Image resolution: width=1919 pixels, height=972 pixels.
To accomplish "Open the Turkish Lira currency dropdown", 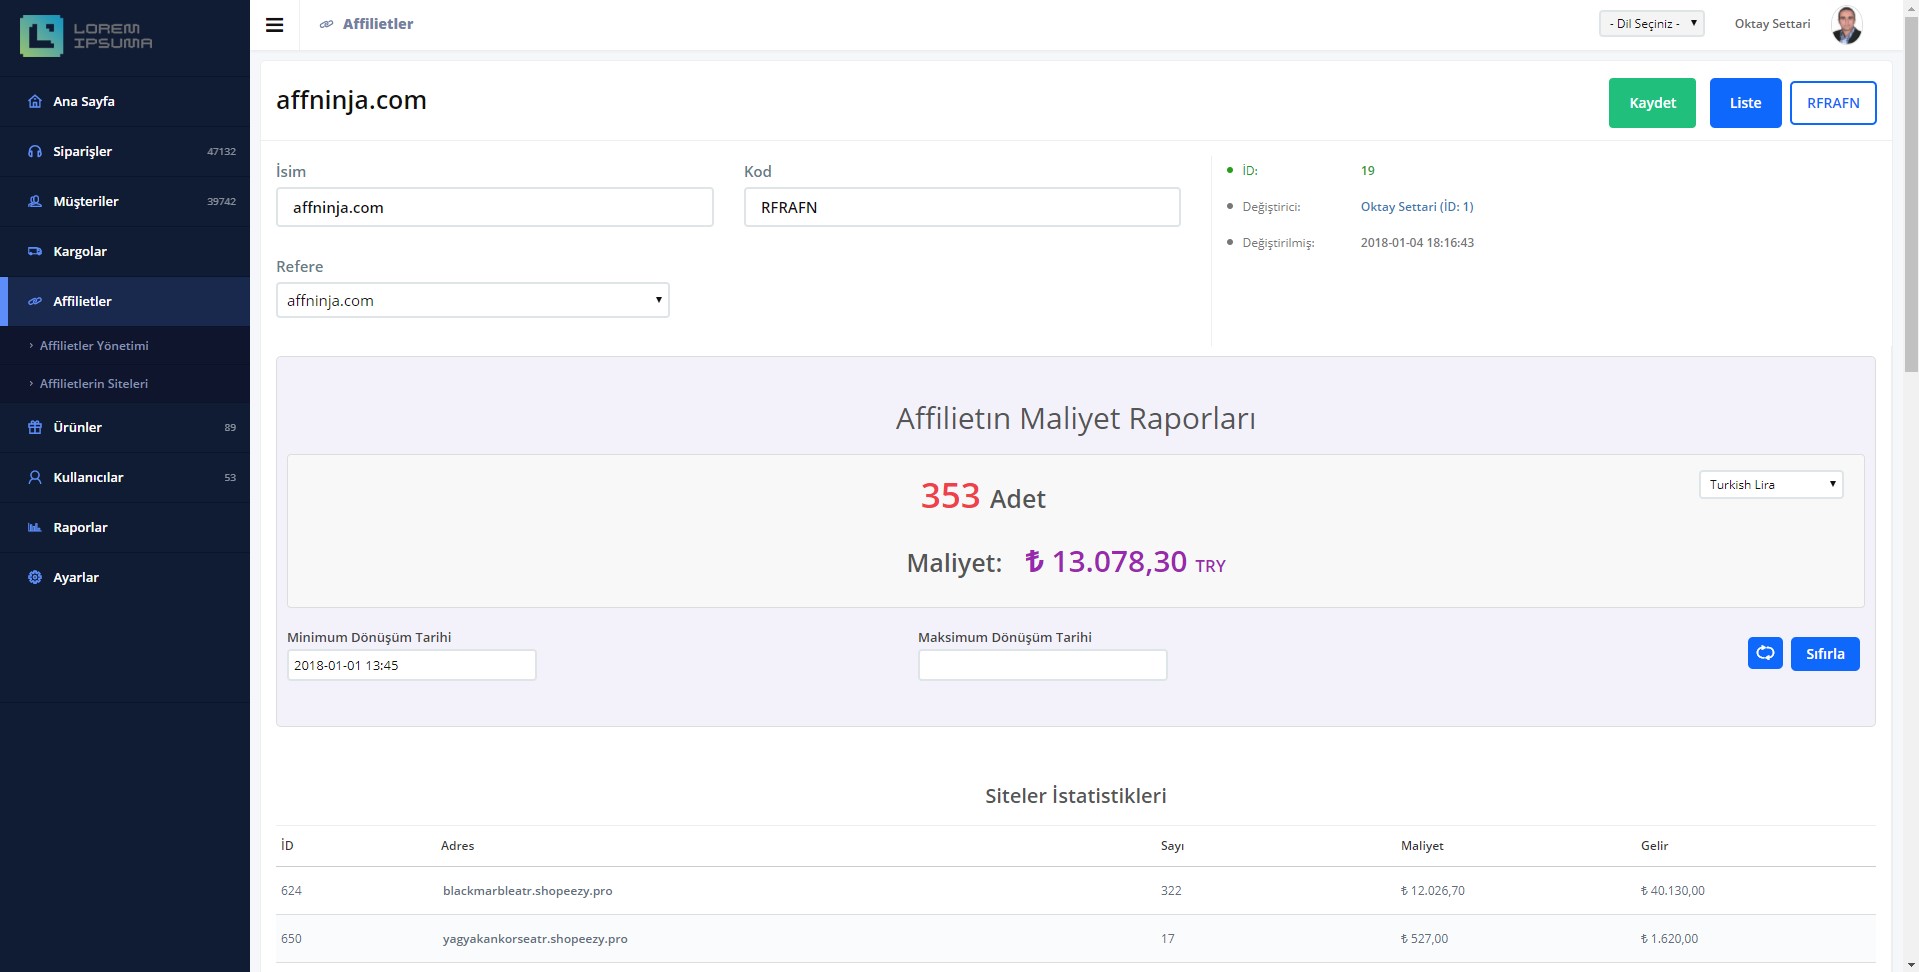I will point(1770,484).
